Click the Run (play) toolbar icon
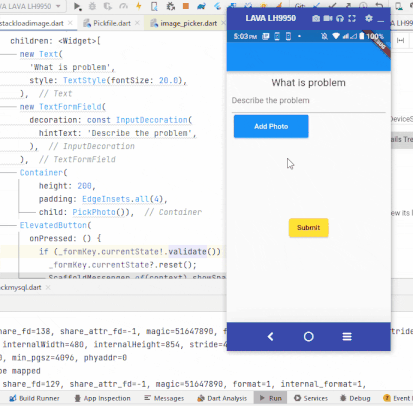 click(77, 6)
